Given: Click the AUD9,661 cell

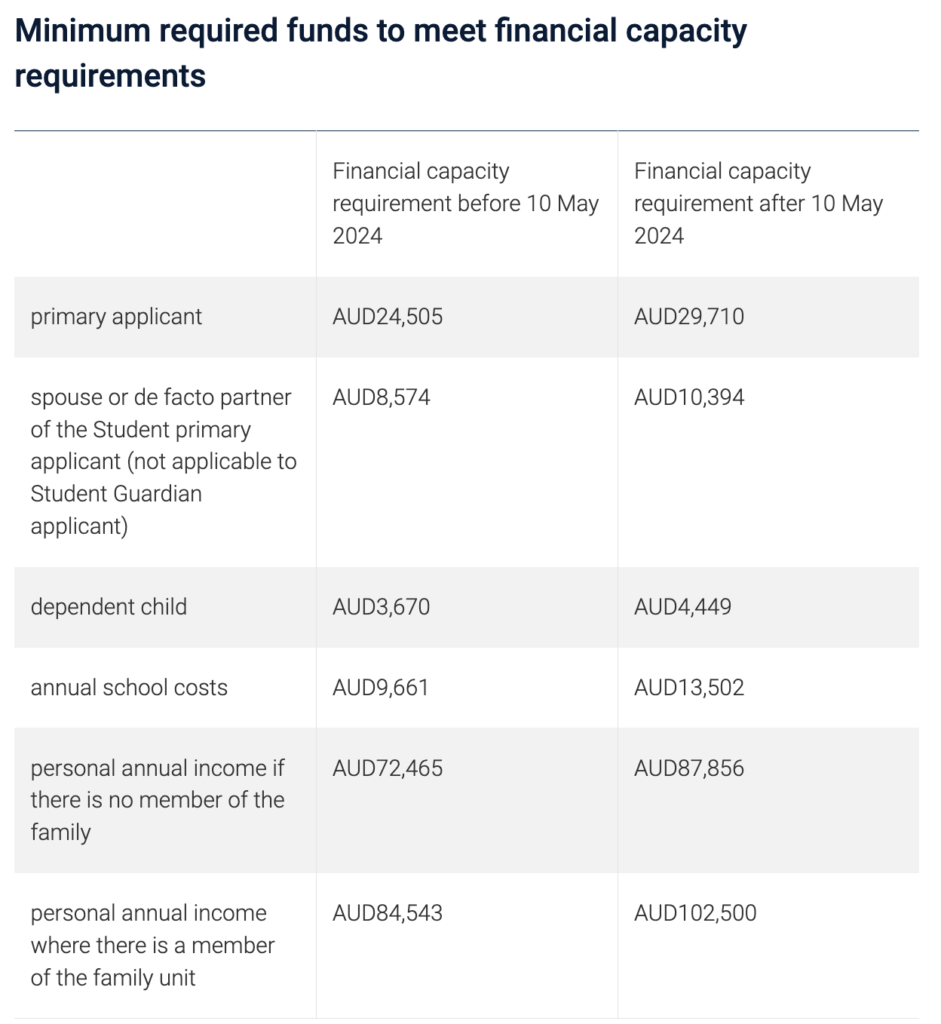Looking at the screenshot, I should [380, 688].
